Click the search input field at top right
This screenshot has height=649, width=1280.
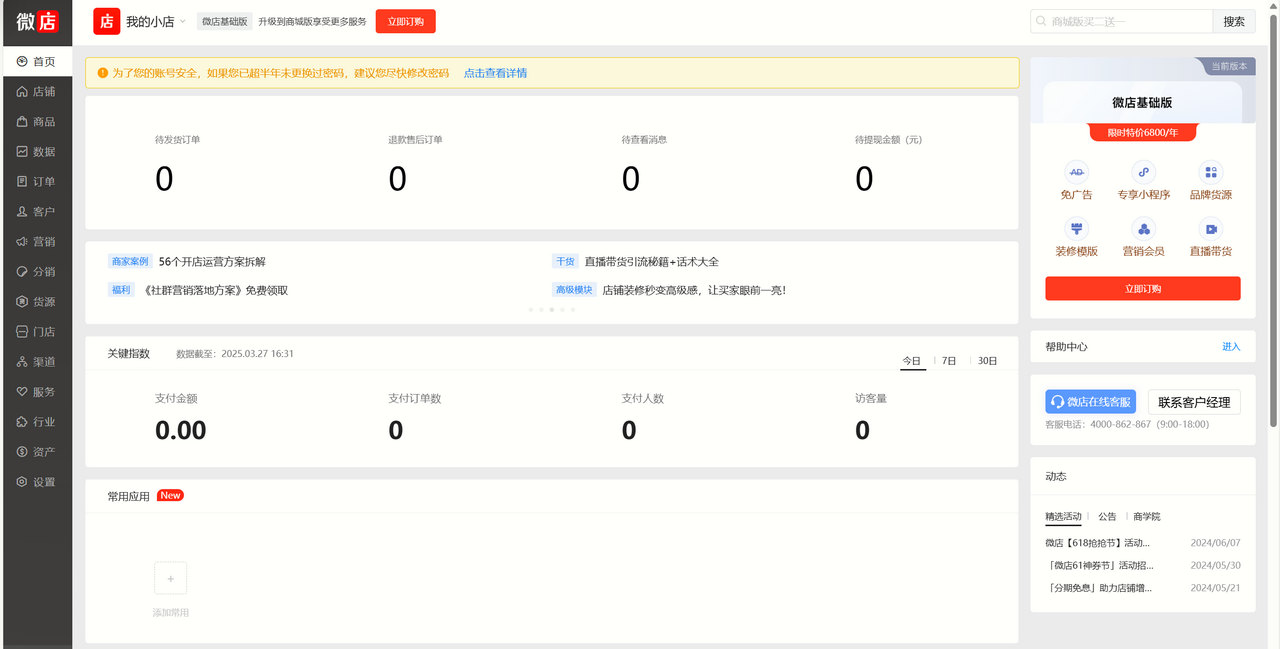[x=1120, y=20]
